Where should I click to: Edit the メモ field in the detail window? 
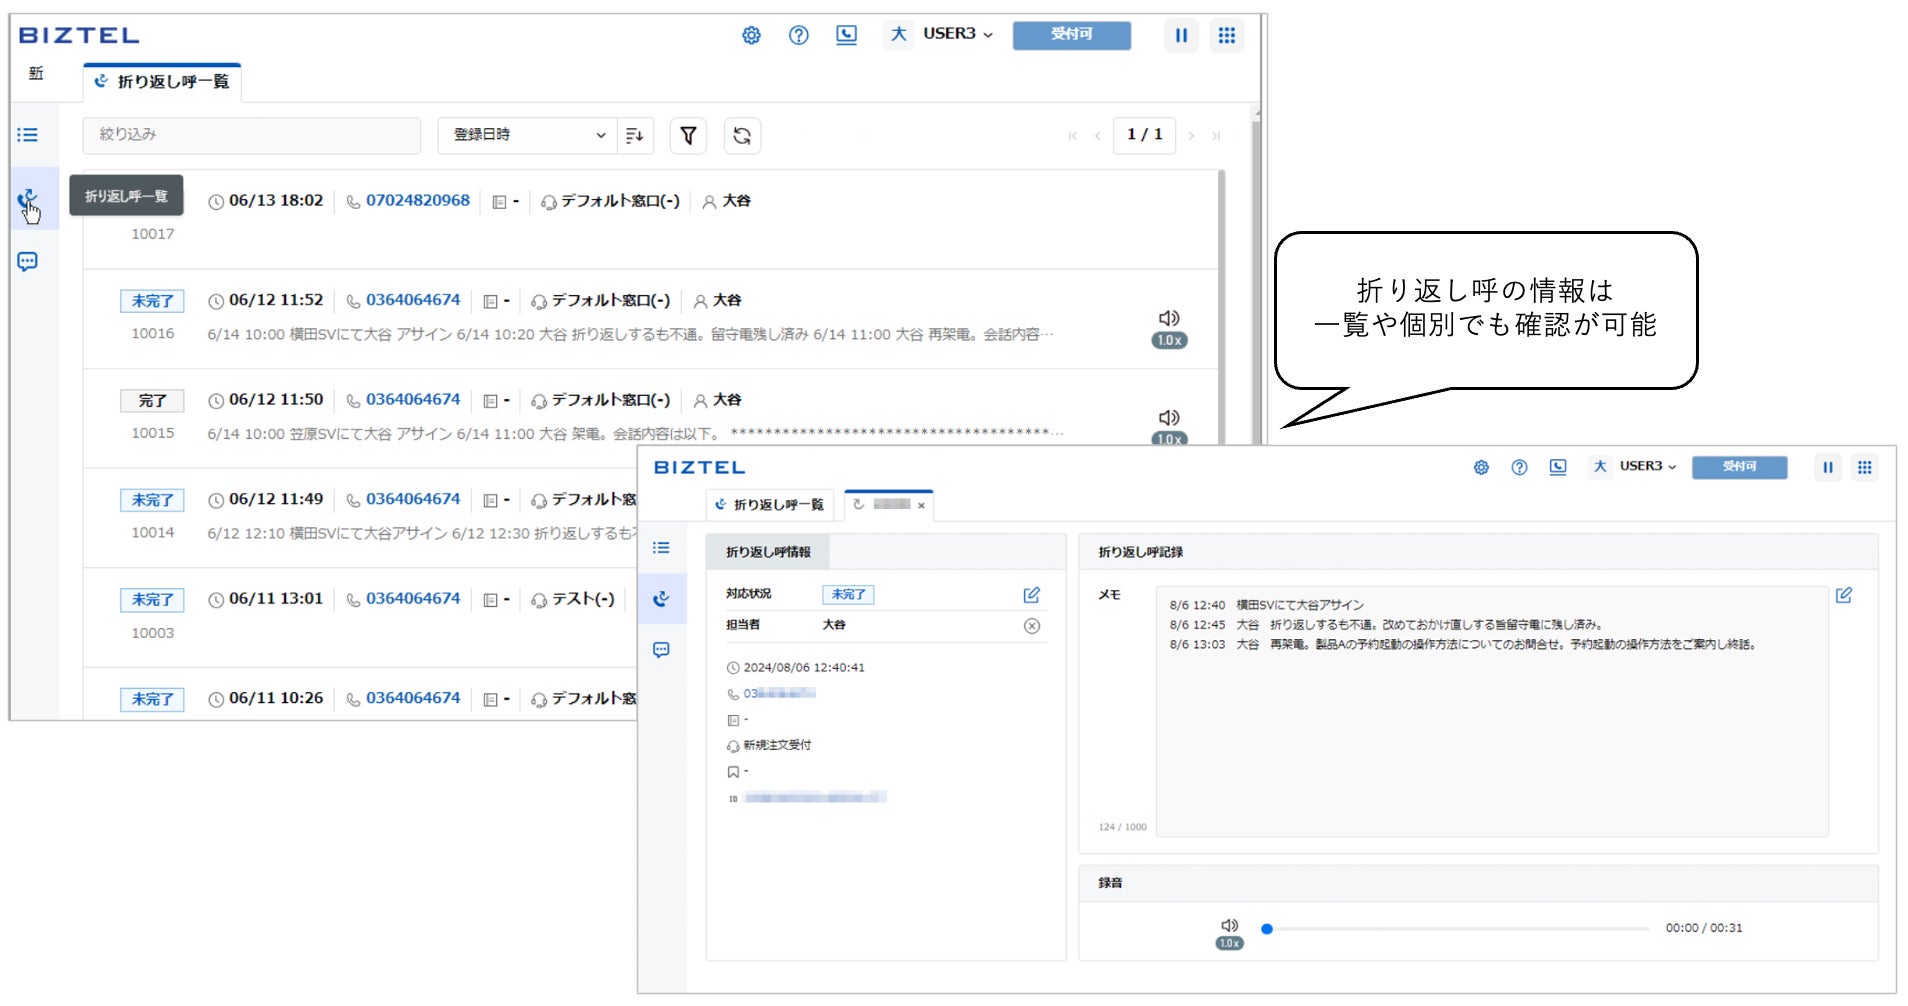click(1844, 595)
